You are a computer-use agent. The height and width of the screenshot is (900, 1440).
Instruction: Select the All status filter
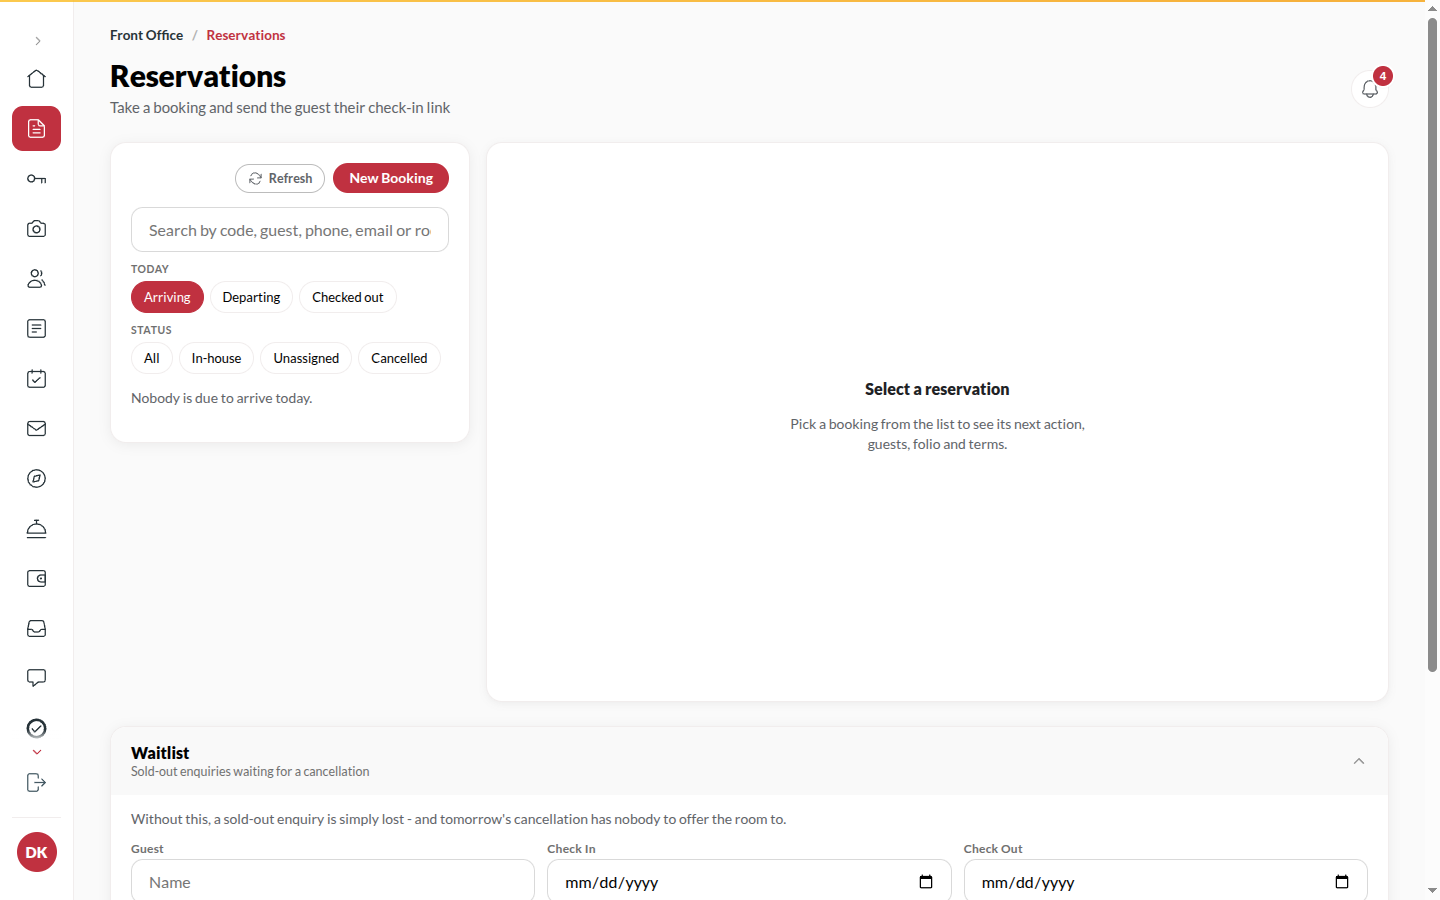tap(152, 358)
